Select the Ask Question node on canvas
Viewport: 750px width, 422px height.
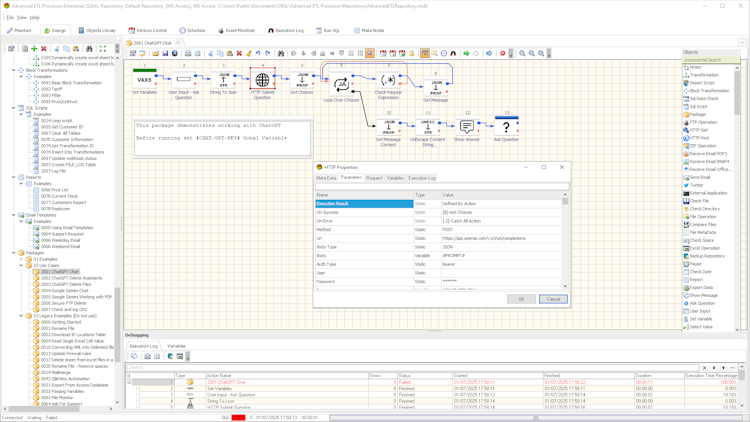pos(506,127)
